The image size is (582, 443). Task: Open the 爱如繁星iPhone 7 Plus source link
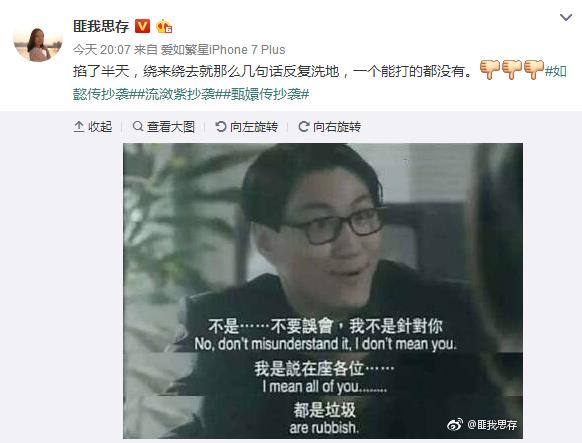coord(223,50)
